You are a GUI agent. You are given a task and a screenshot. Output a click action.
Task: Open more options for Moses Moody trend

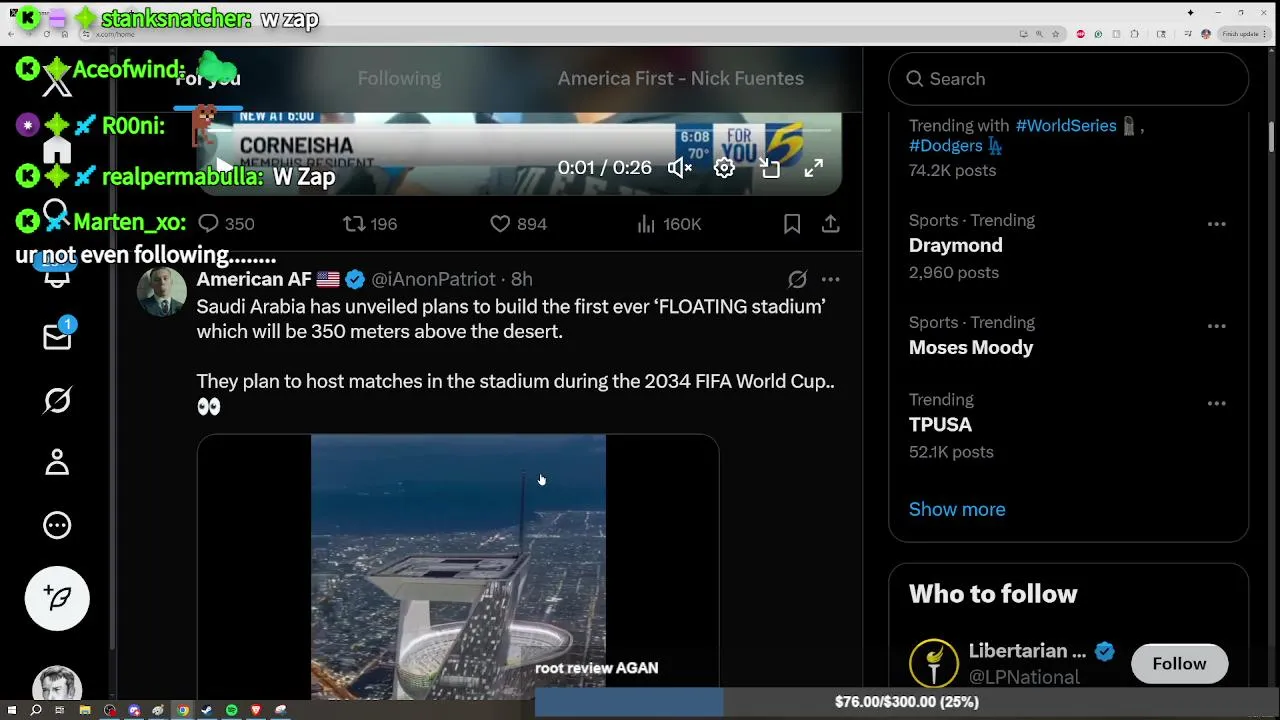[1216, 326]
